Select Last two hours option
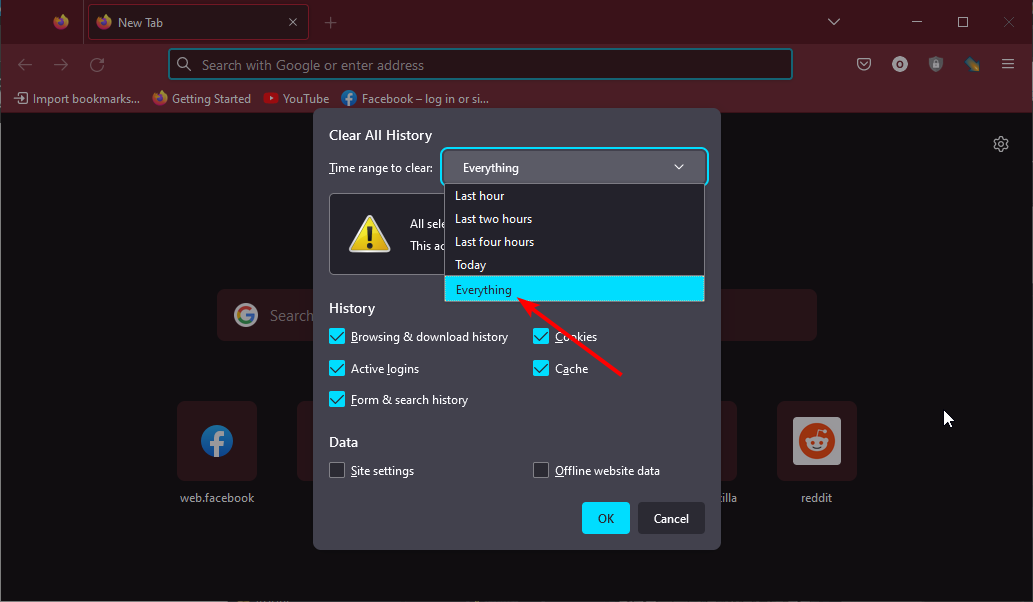Screen dimensions: 1033x602 574,219
